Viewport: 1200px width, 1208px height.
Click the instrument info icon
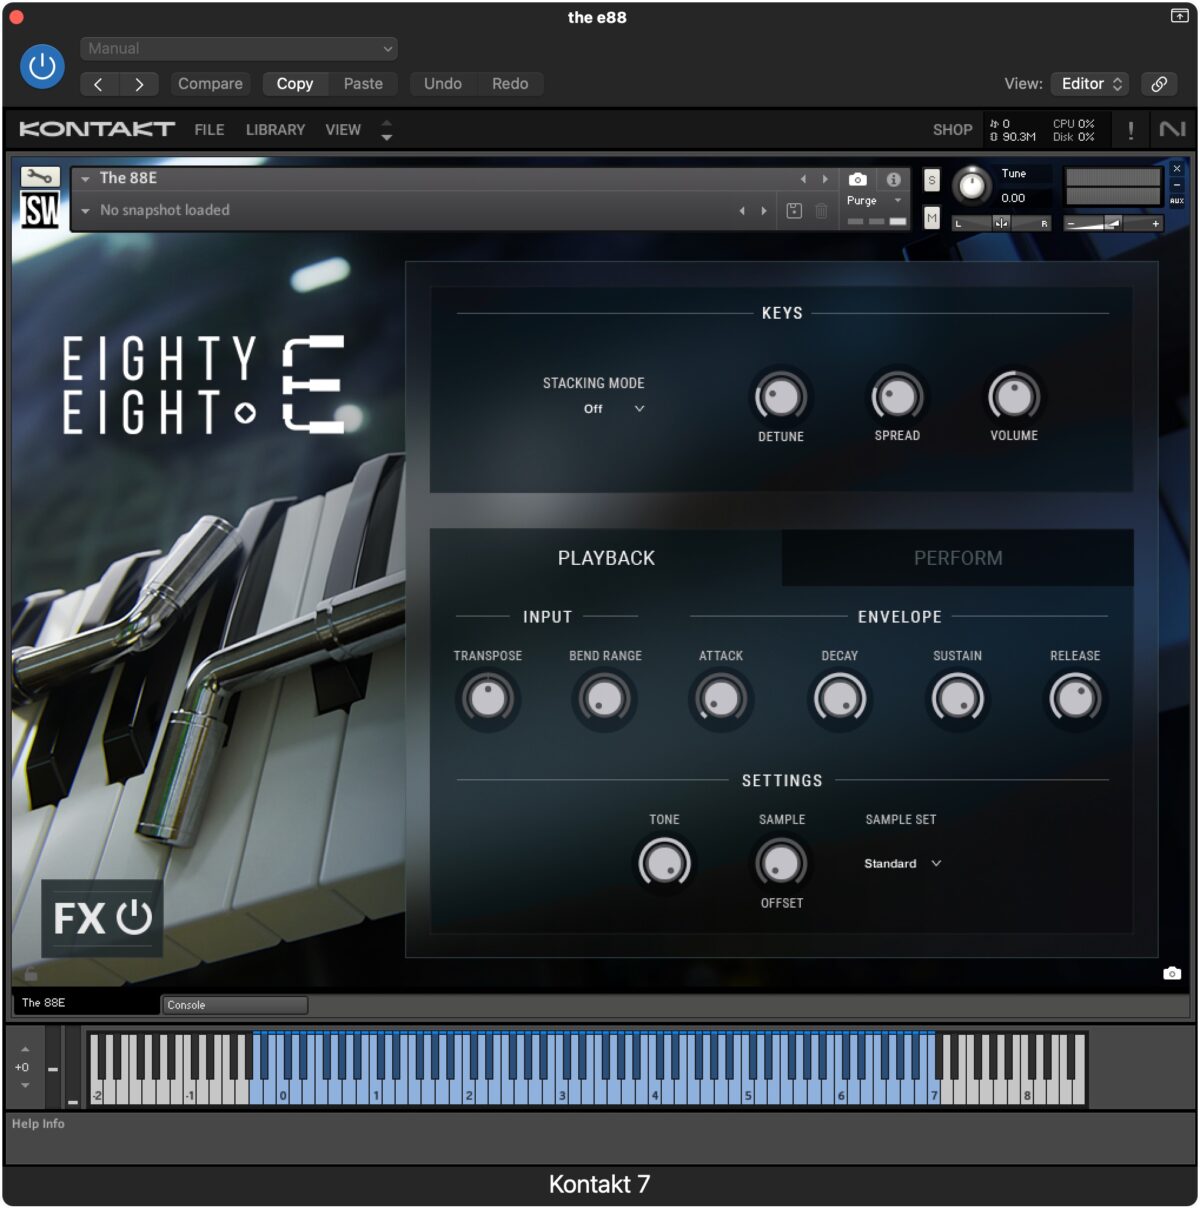pyautogui.click(x=893, y=179)
